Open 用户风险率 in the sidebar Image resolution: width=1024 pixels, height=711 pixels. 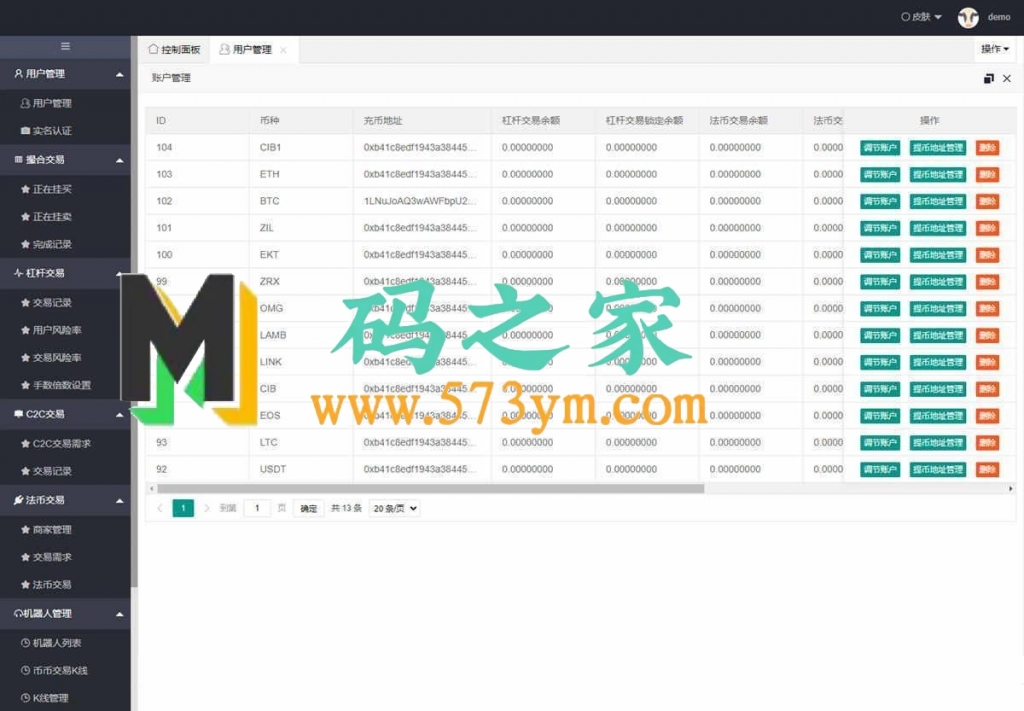pyautogui.click(x=51, y=330)
